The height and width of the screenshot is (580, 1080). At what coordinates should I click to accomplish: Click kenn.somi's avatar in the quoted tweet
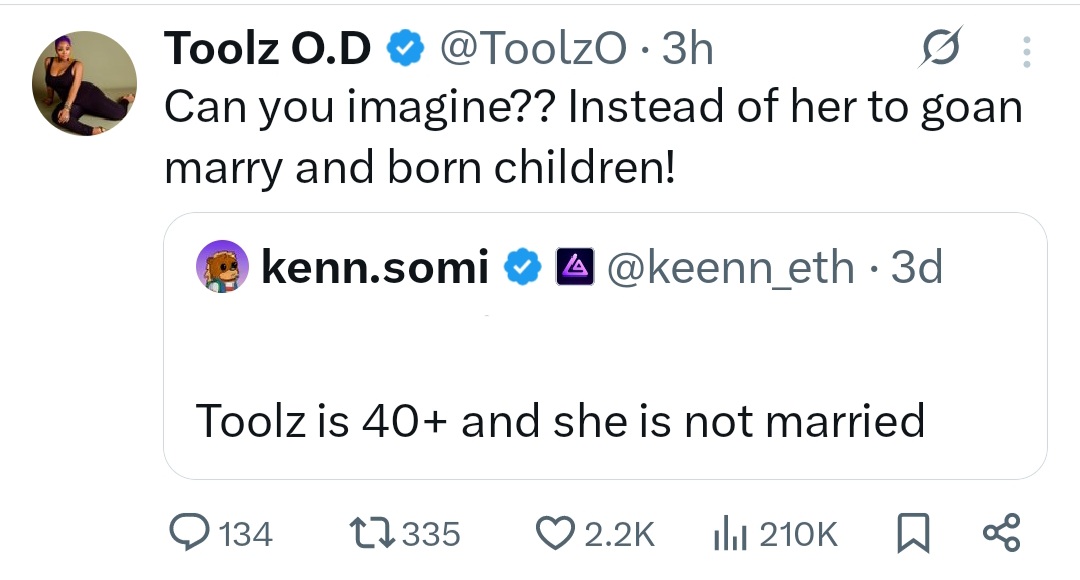click(x=222, y=266)
